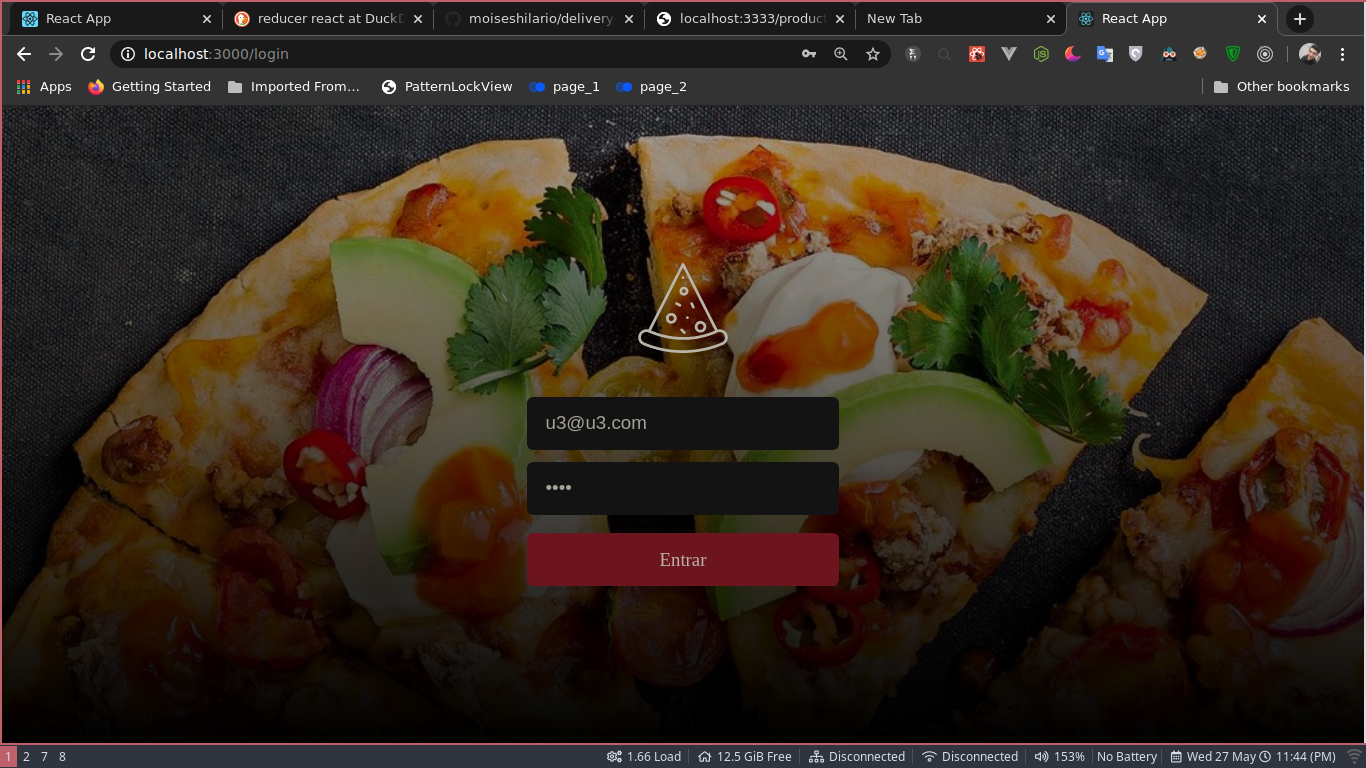Click the No Battery status entry
Screen dimensions: 1366x768
tap(1127, 757)
